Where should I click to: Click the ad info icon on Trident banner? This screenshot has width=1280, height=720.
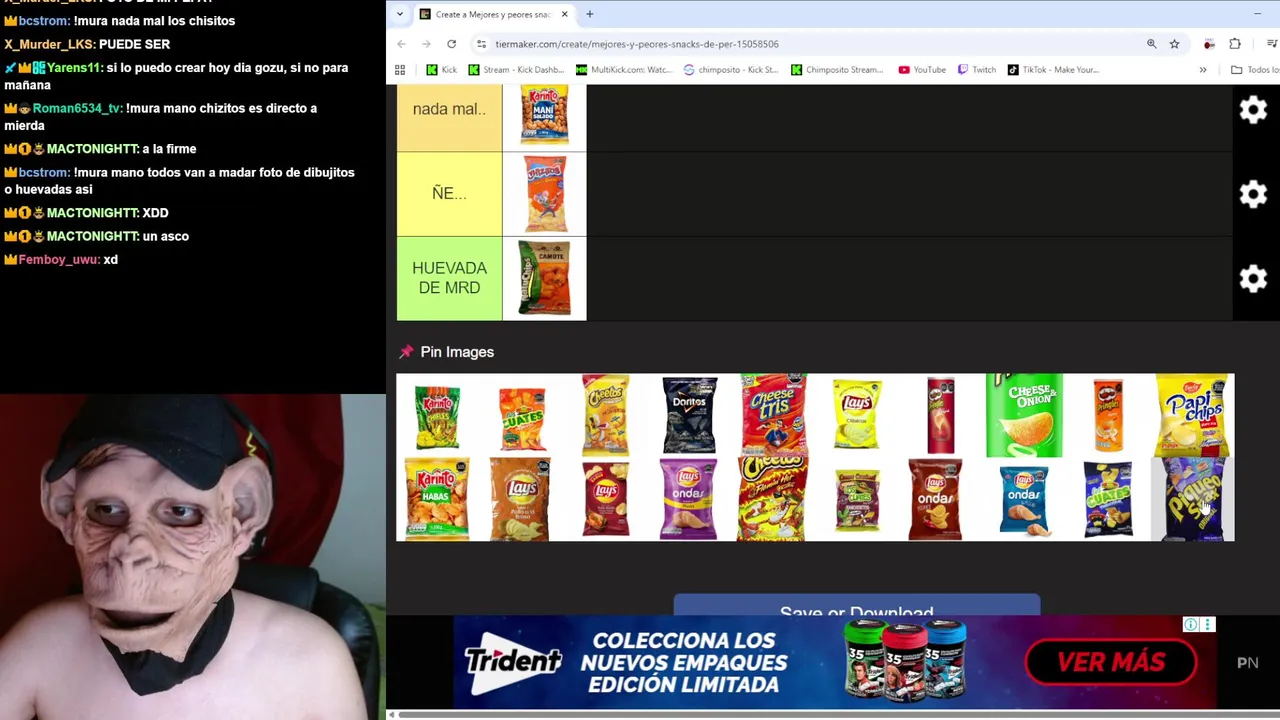pyautogui.click(x=1190, y=625)
